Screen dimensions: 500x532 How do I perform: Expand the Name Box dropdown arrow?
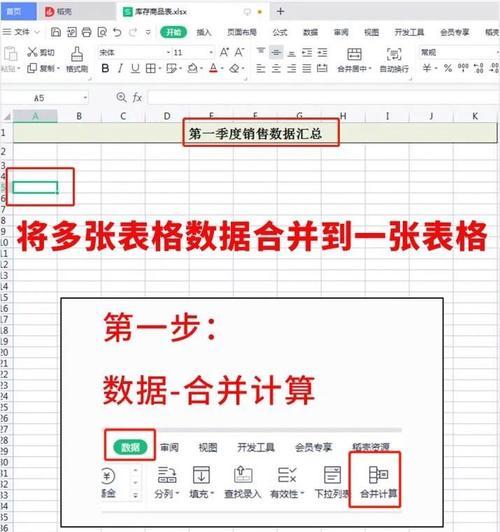[85, 98]
